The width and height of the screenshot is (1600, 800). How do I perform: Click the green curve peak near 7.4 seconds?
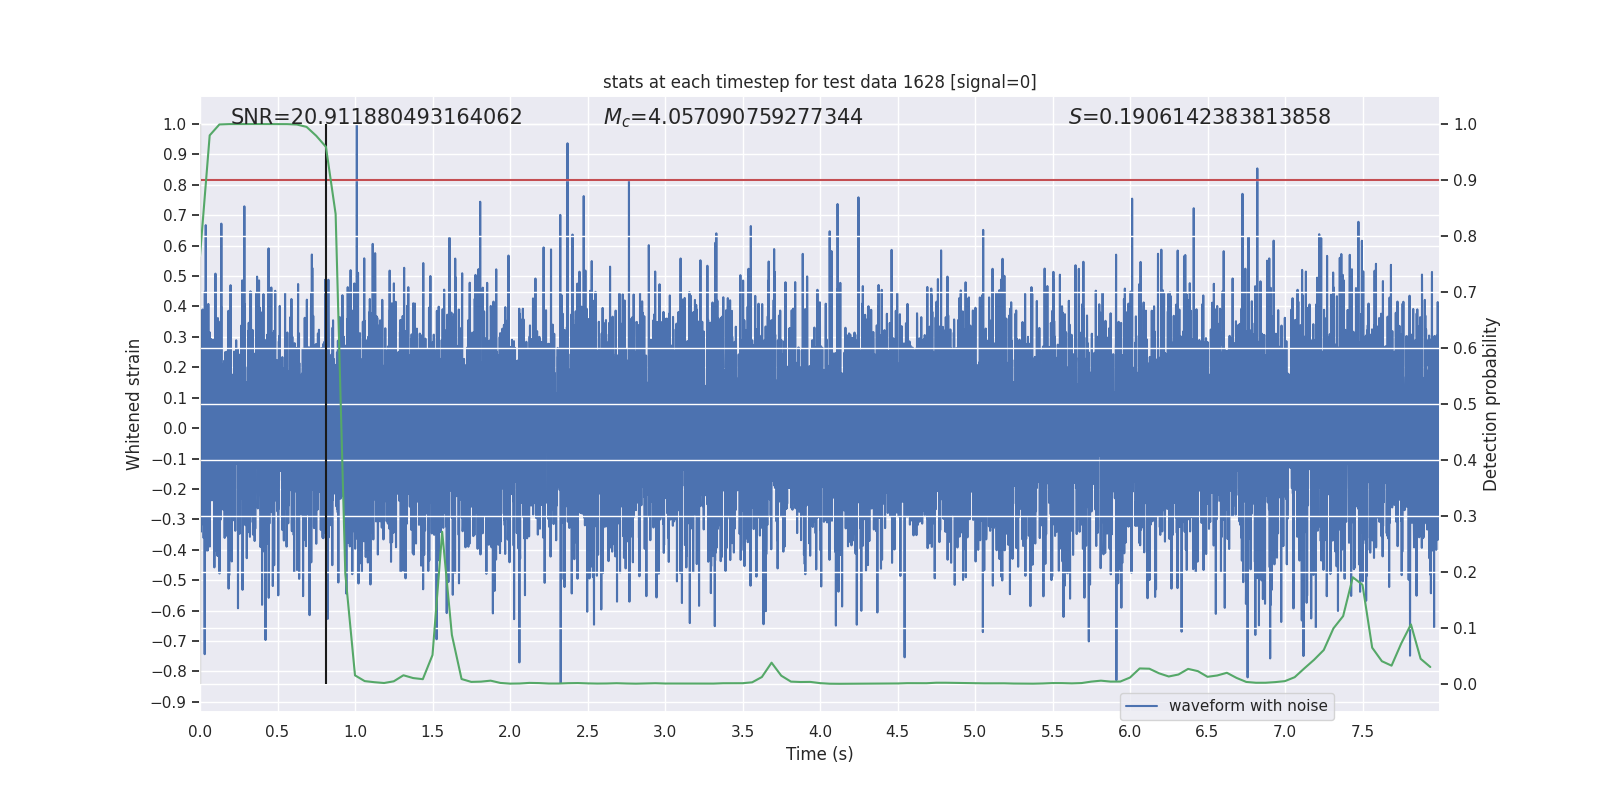[x=1353, y=577]
